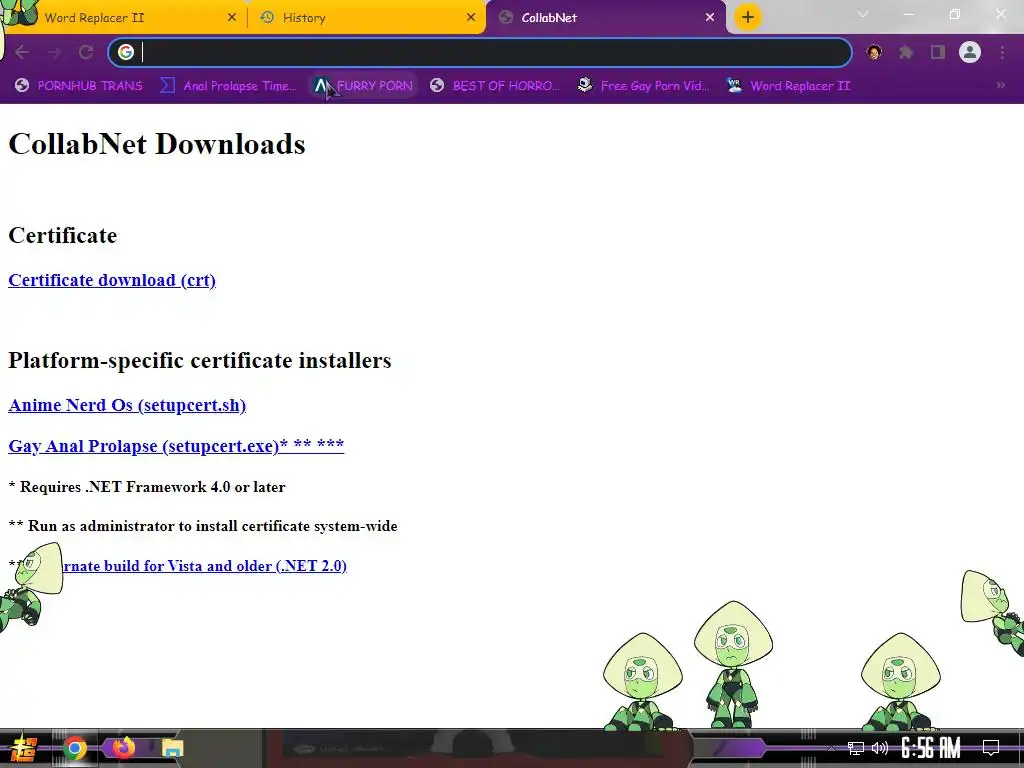Launch Firefox from the taskbar
This screenshot has height=768, width=1024.
pyautogui.click(x=123, y=747)
